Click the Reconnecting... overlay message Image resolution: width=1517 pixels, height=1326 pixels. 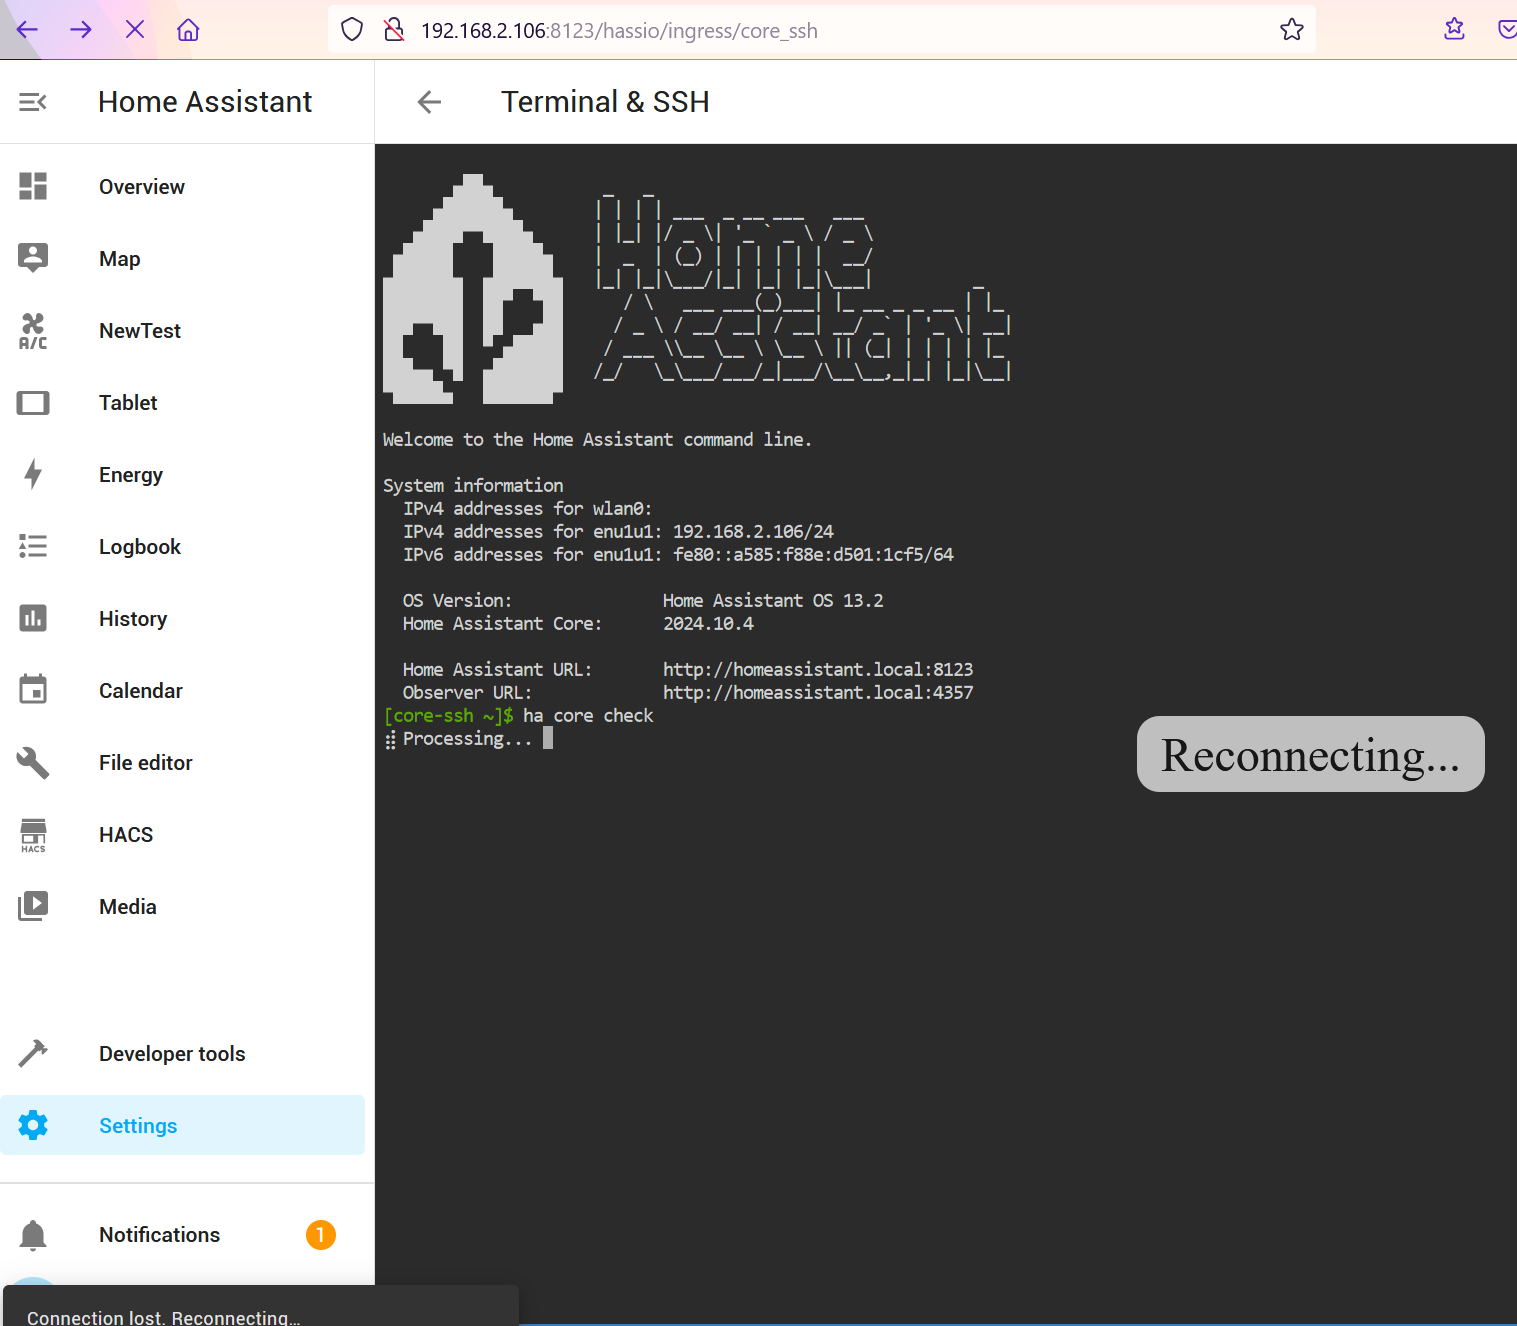(x=1310, y=754)
